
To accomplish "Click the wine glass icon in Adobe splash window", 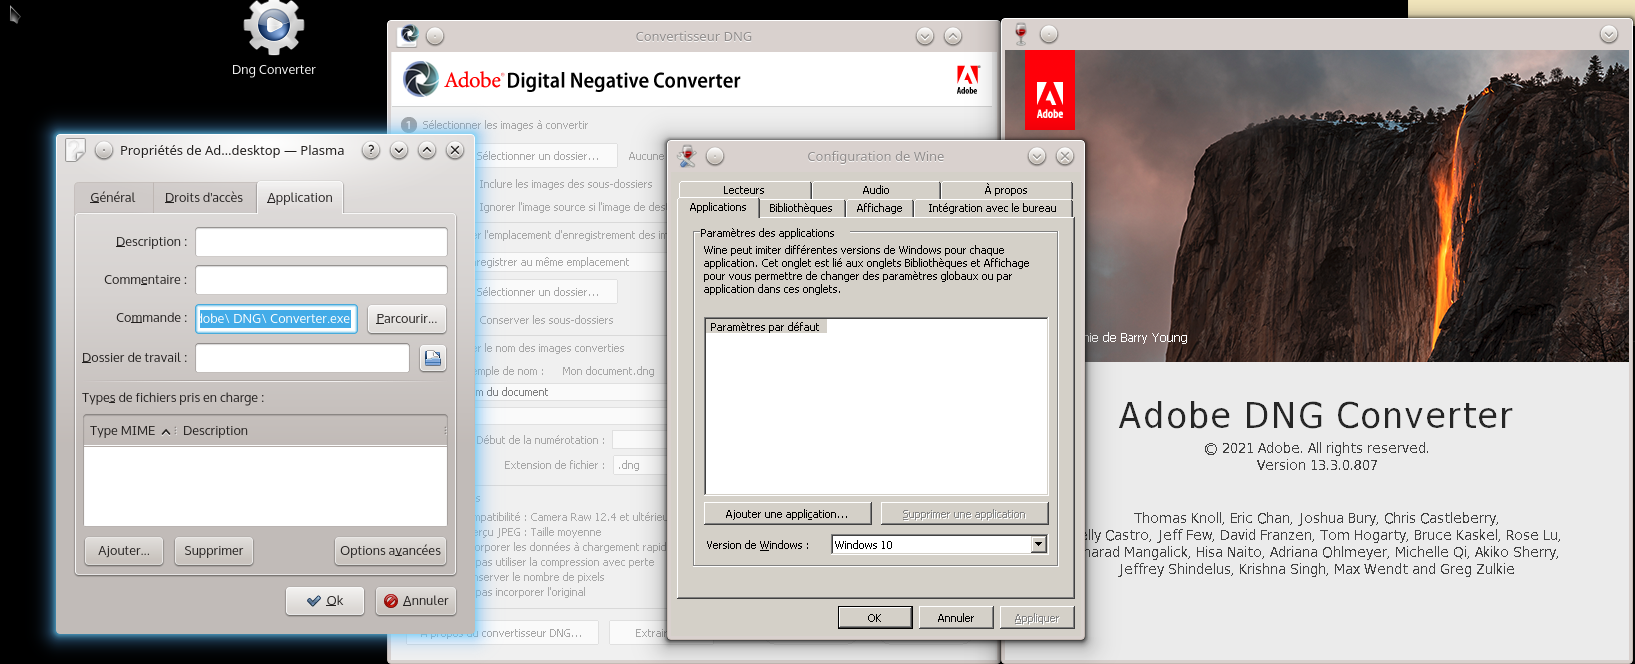I will point(1021,34).
